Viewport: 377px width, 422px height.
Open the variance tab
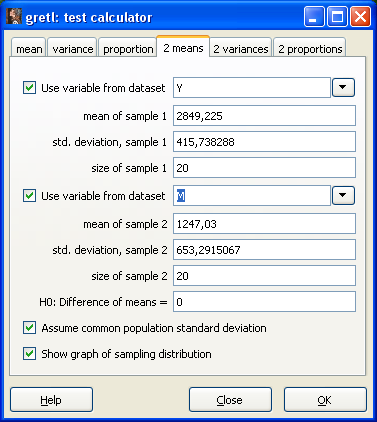click(73, 47)
